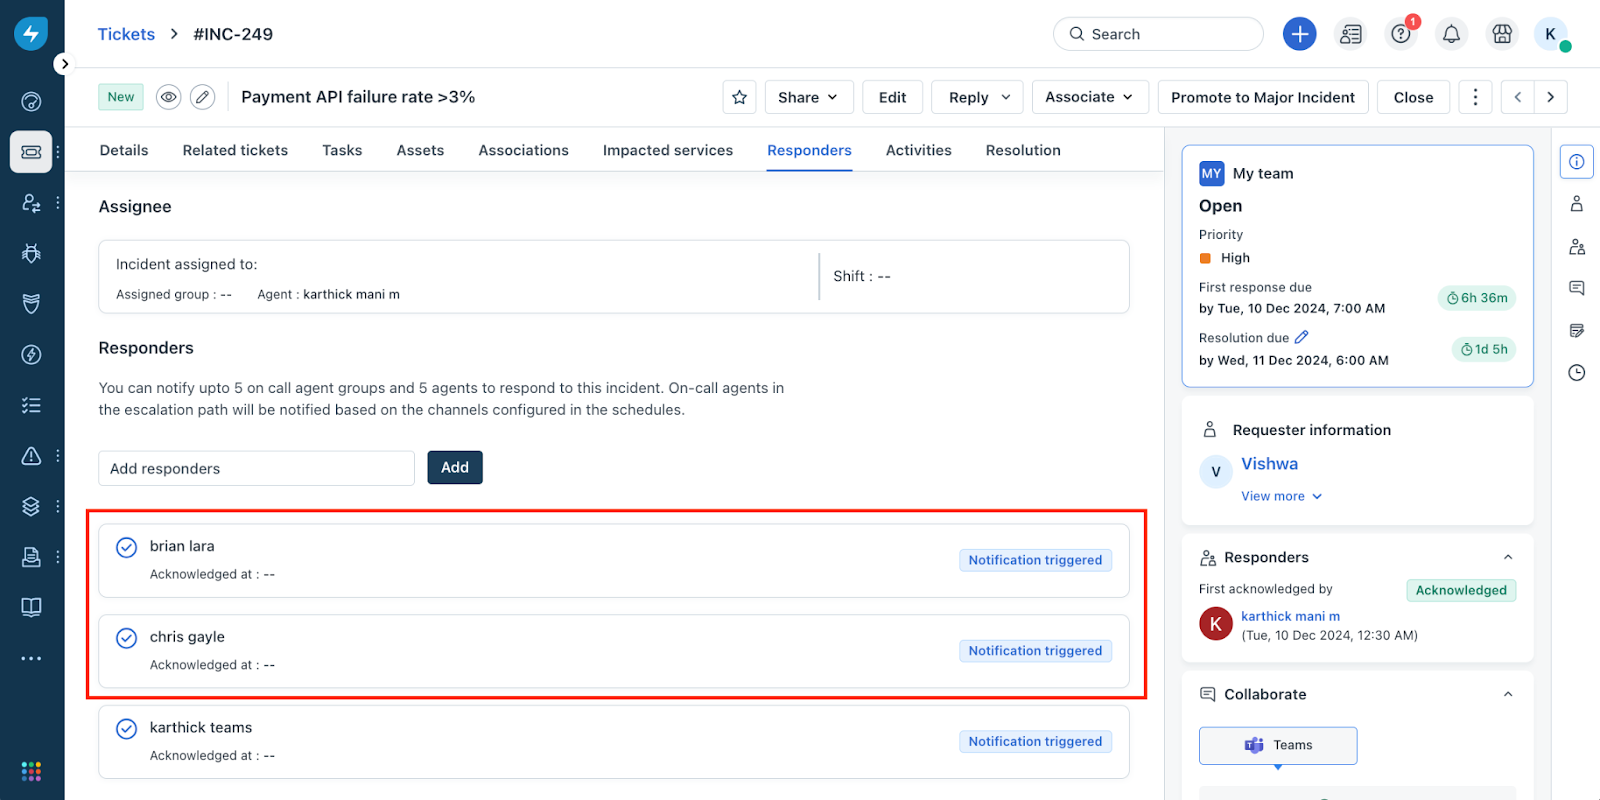Open the Problems bug icon in sidebar
This screenshot has width=1600, height=800.
pos(31,253)
